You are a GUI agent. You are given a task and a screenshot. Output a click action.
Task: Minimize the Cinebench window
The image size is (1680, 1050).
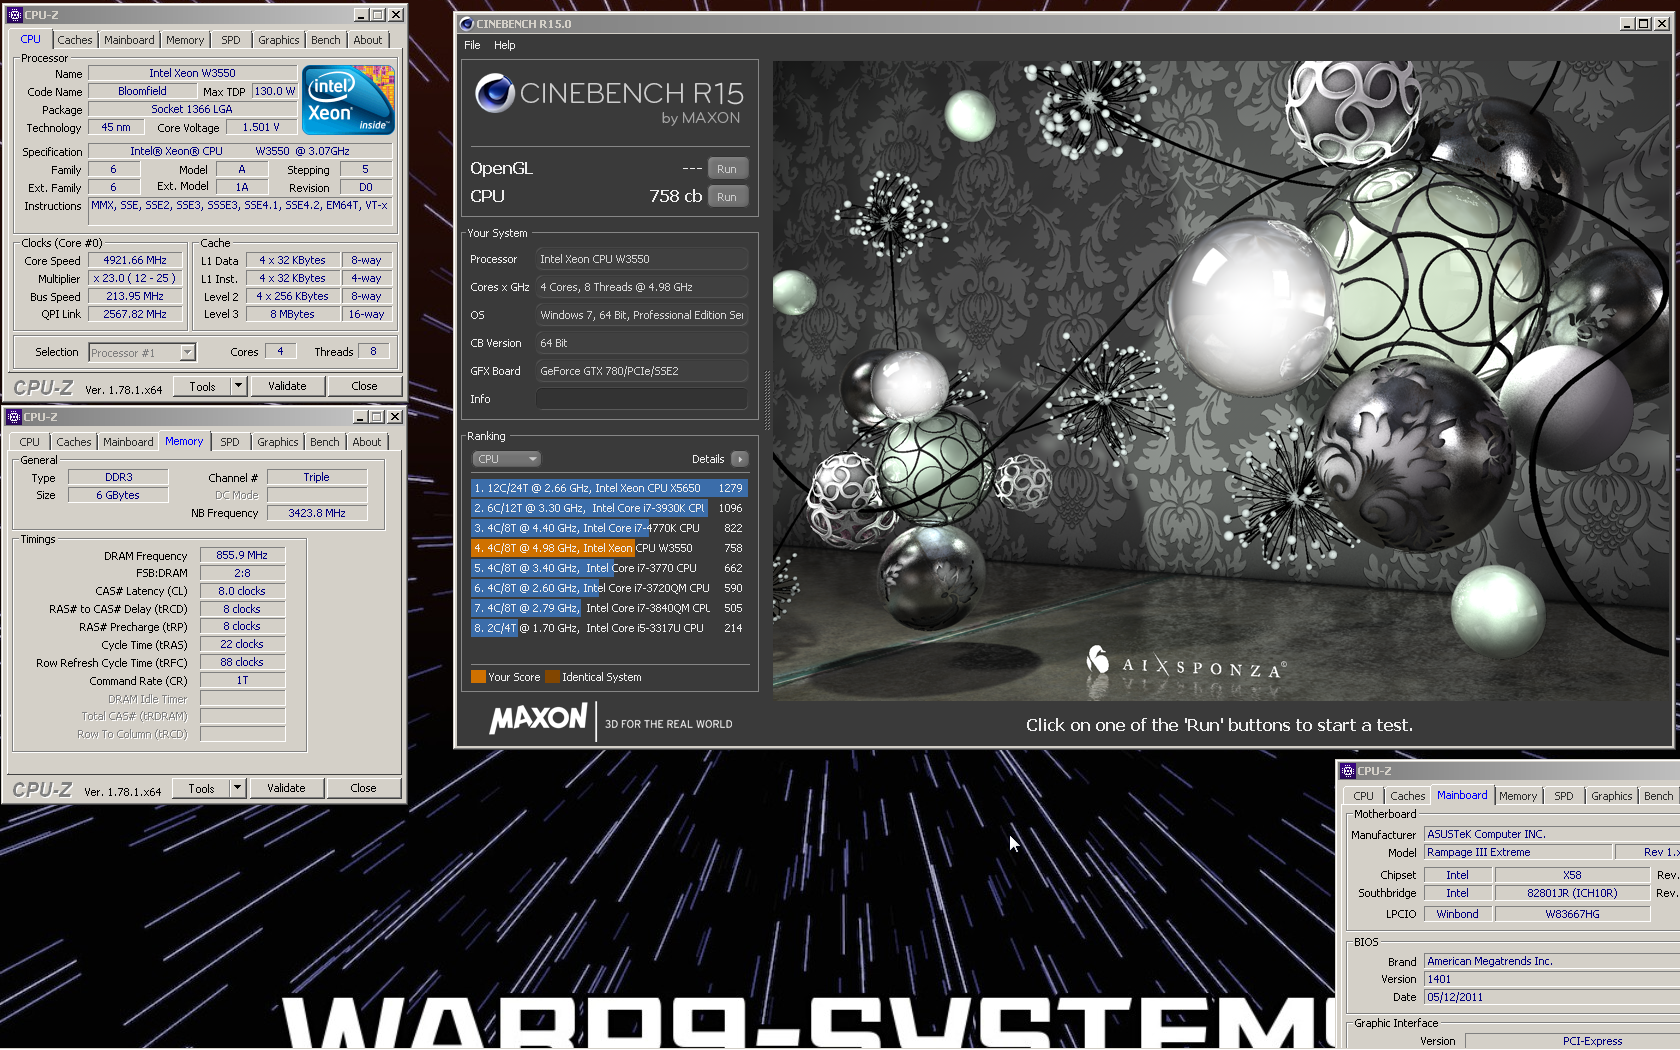[1627, 24]
